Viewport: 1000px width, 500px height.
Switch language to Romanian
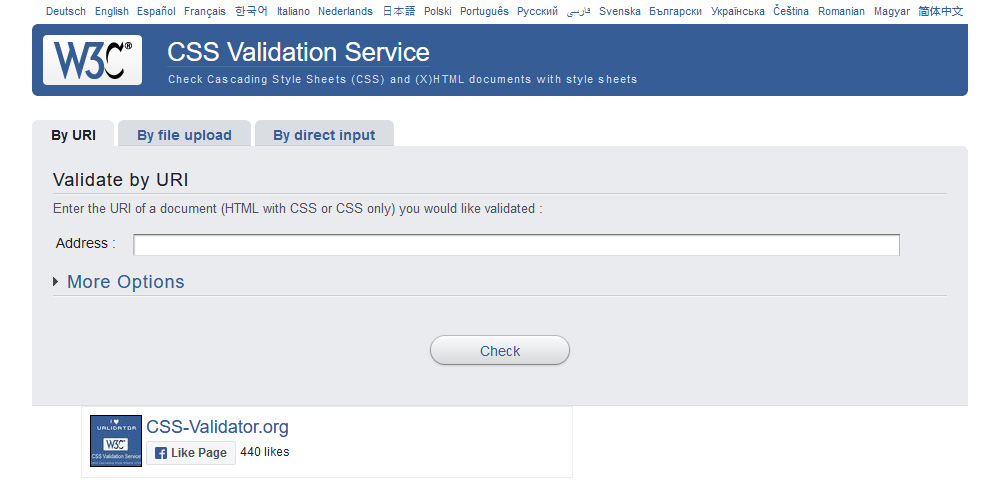842,11
